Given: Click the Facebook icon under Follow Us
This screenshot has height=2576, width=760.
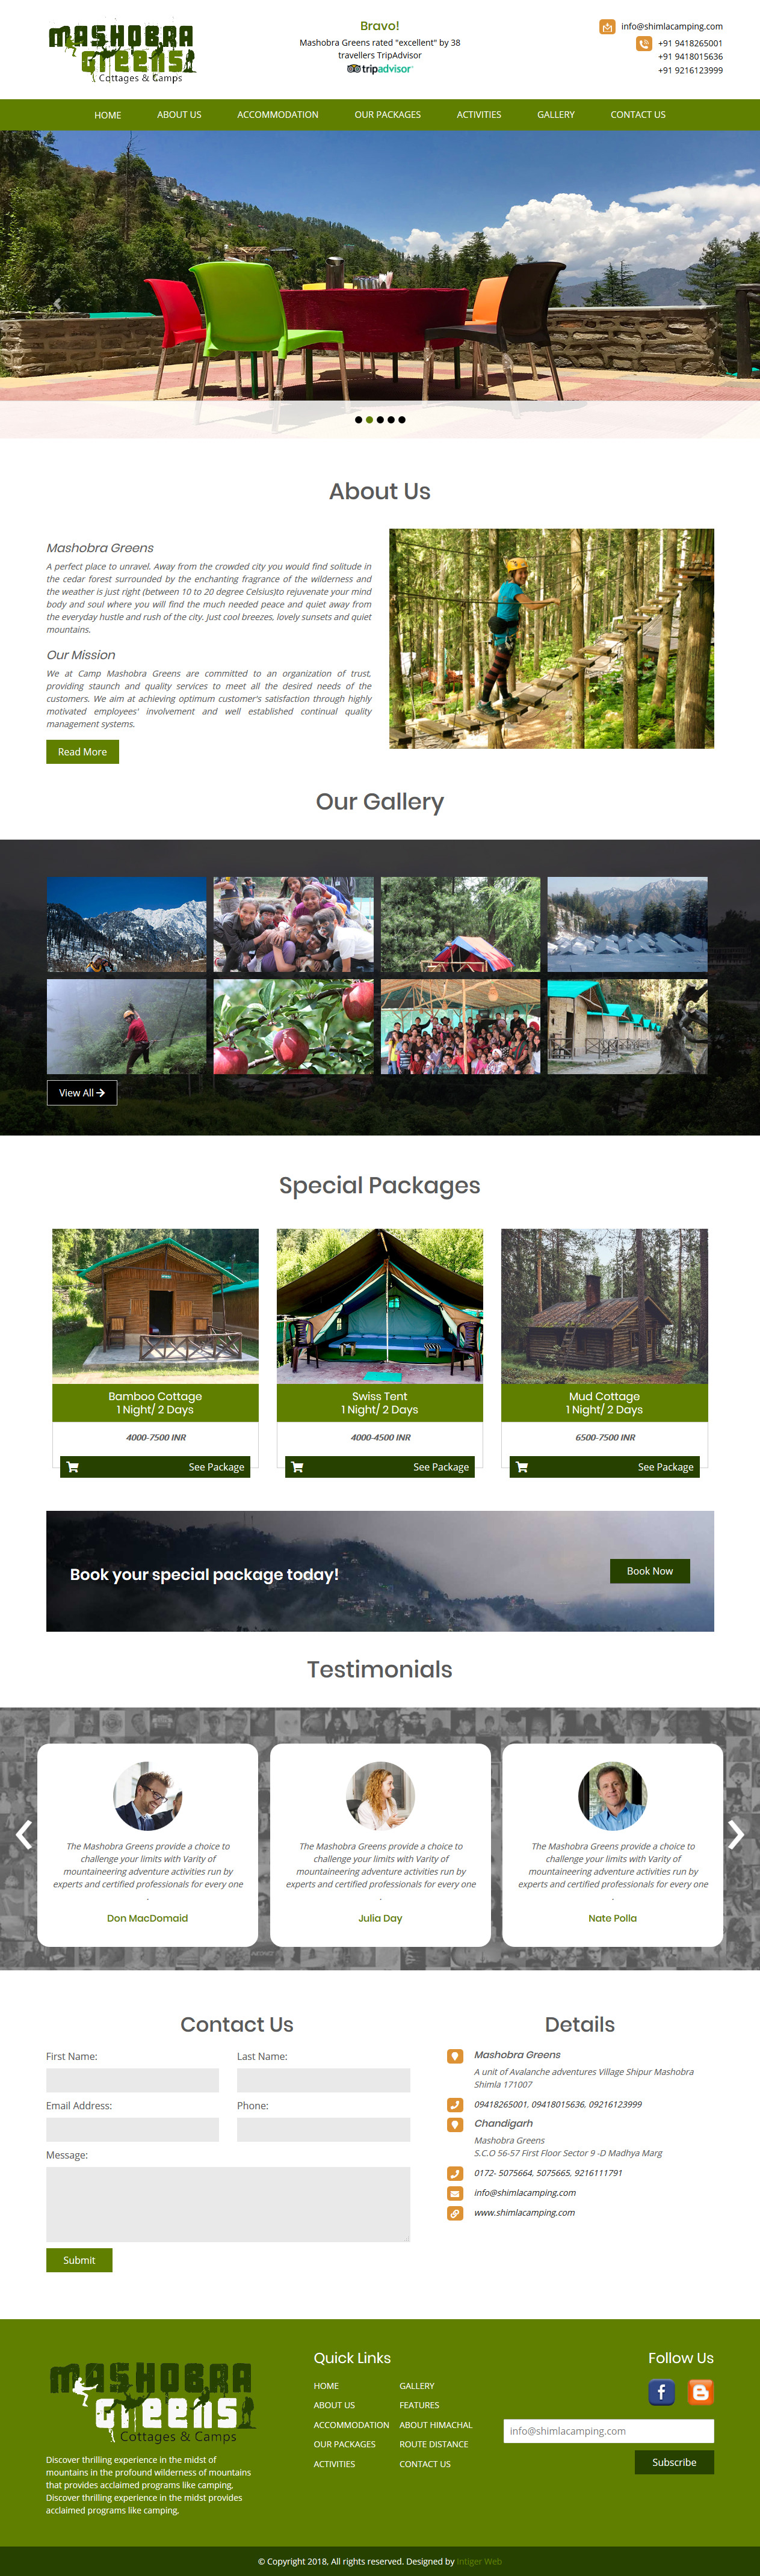Looking at the screenshot, I should (x=661, y=2391).
